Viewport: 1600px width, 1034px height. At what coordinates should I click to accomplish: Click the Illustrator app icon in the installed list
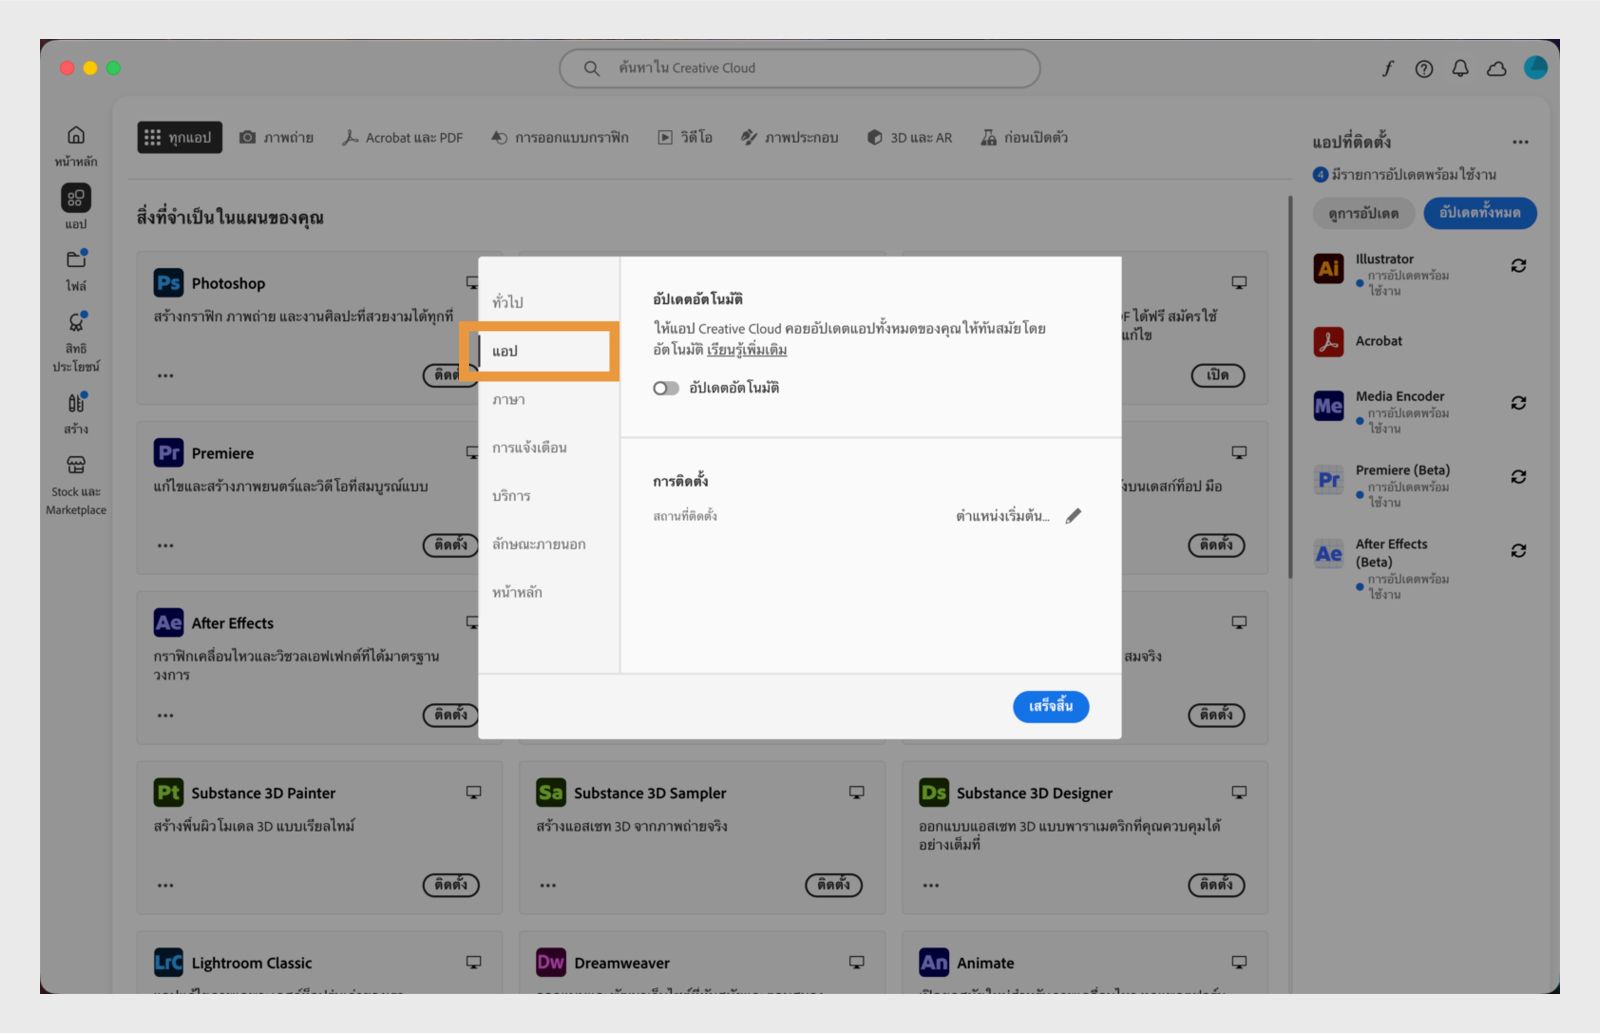pyautogui.click(x=1328, y=268)
